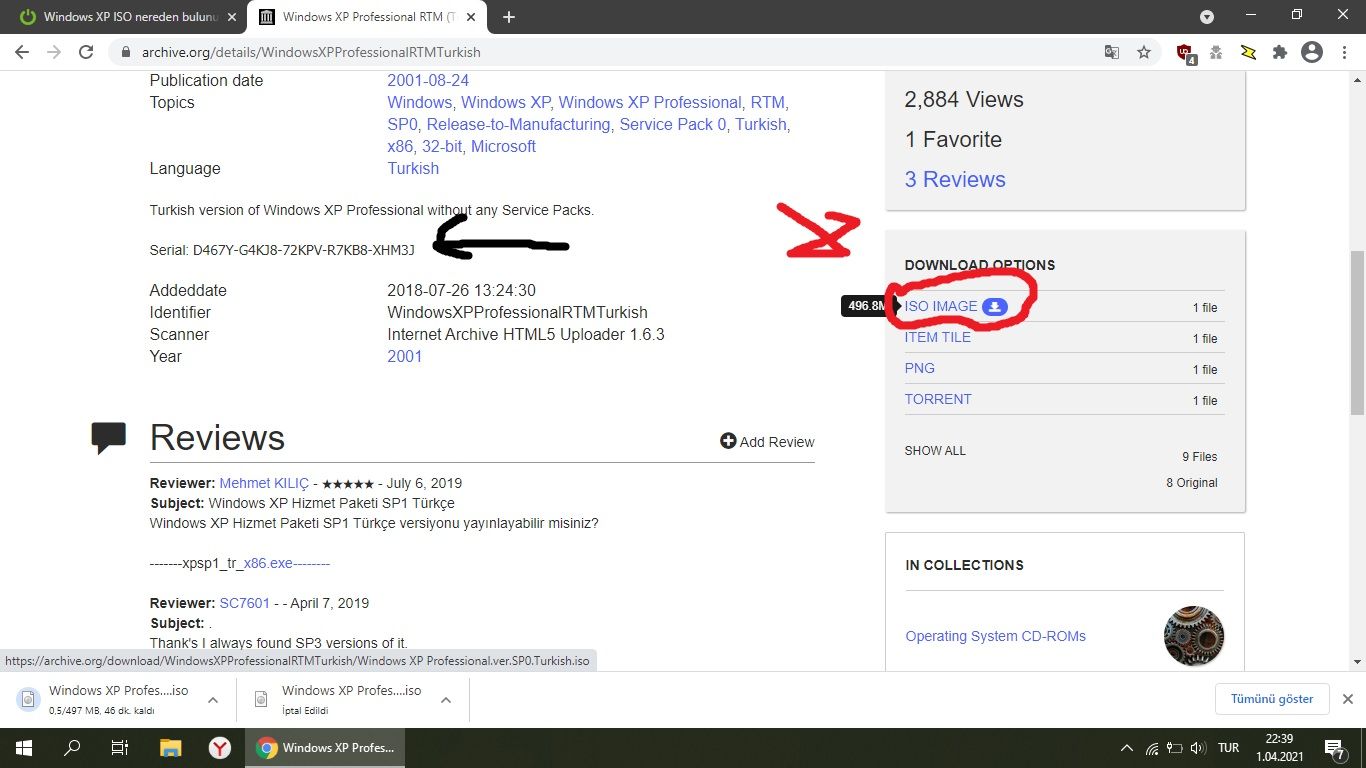Open the Google Translate page icon
Image resolution: width=1366 pixels, height=768 pixels.
[1112, 53]
